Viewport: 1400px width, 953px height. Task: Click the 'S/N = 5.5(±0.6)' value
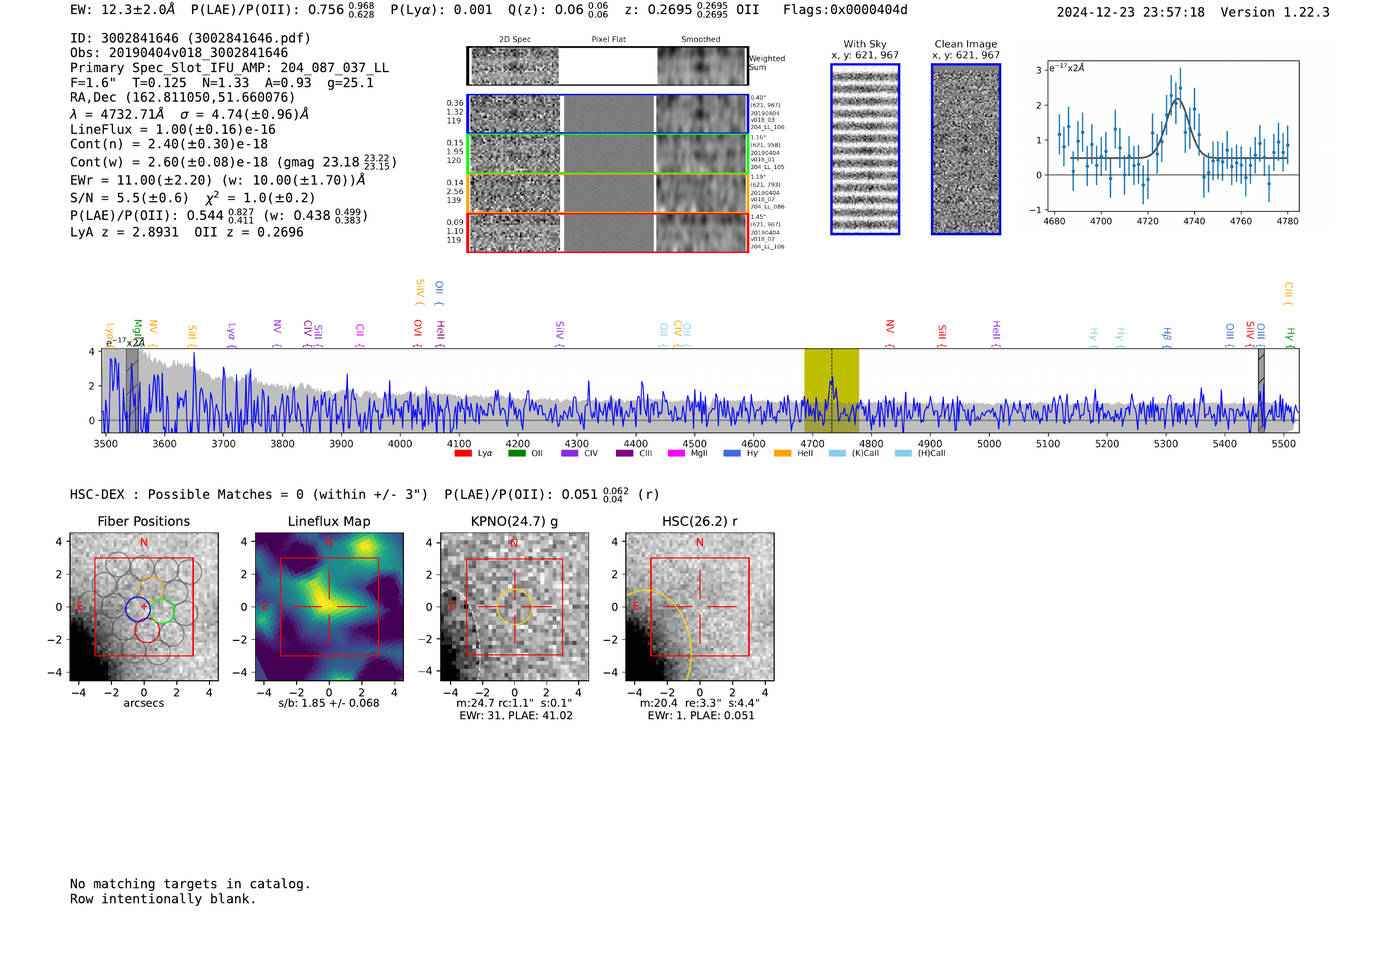129,198
